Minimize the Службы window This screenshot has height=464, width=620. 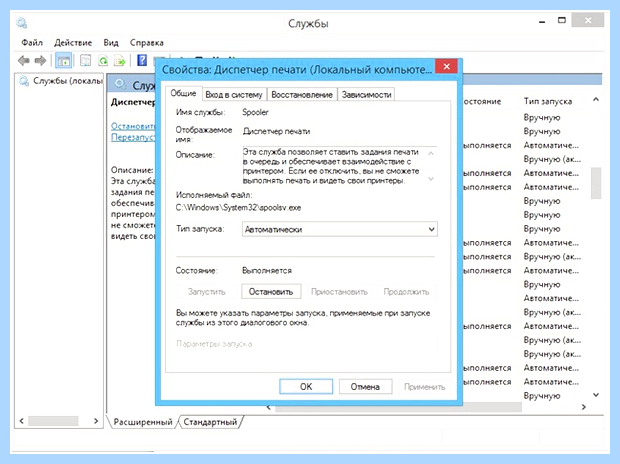(542, 21)
